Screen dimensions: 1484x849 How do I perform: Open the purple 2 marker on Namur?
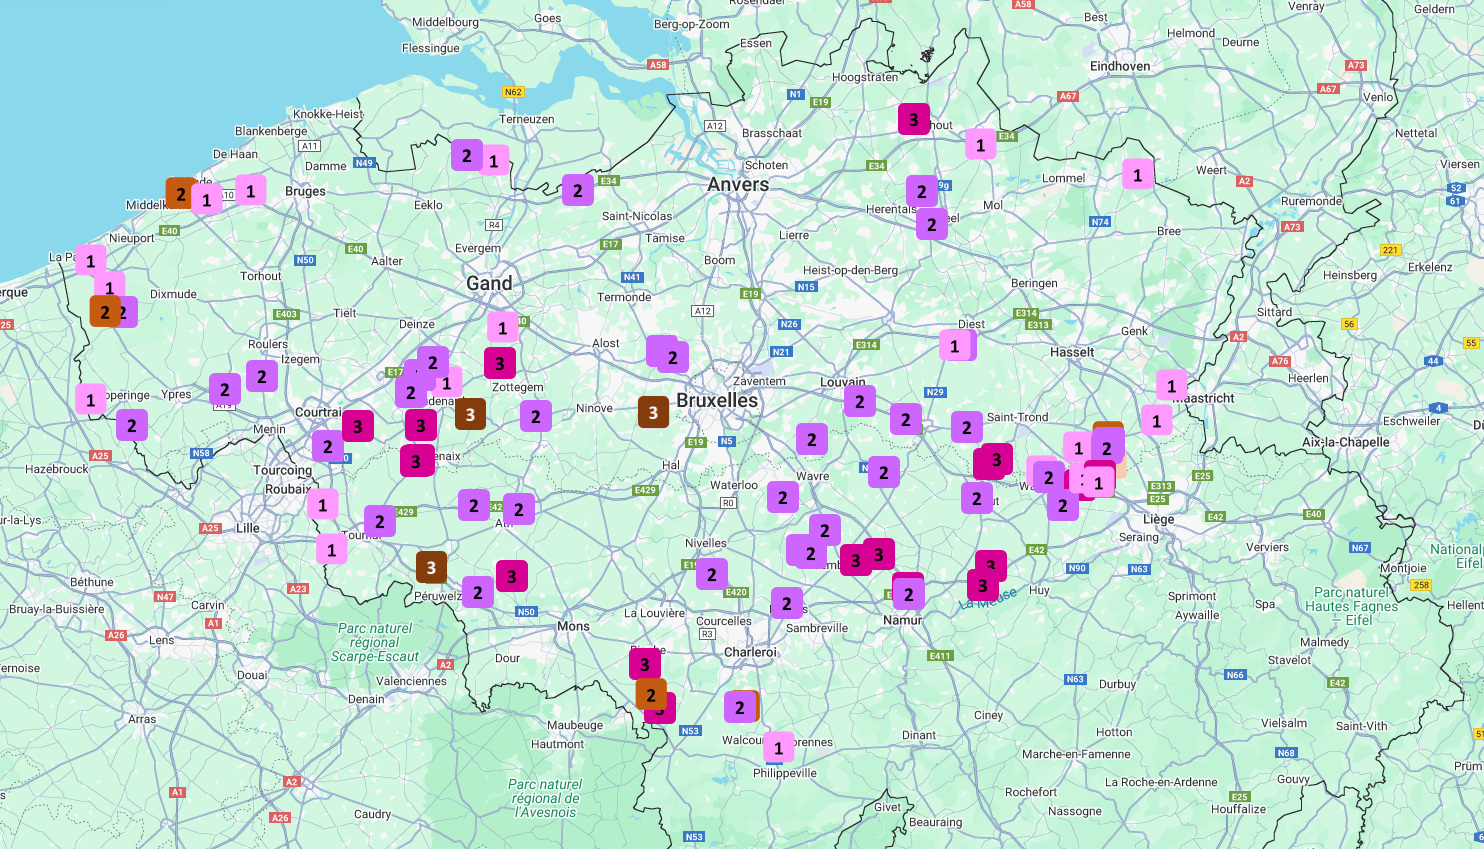point(908,594)
